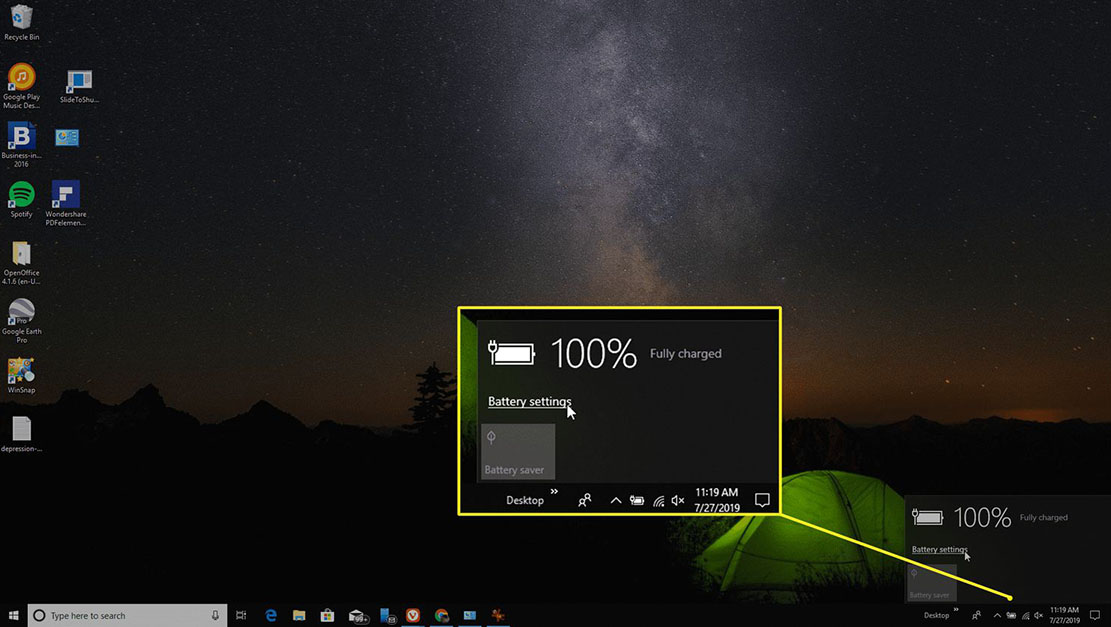The width and height of the screenshot is (1111, 627).
Task: Open File Explorer from the taskbar
Action: [299, 615]
